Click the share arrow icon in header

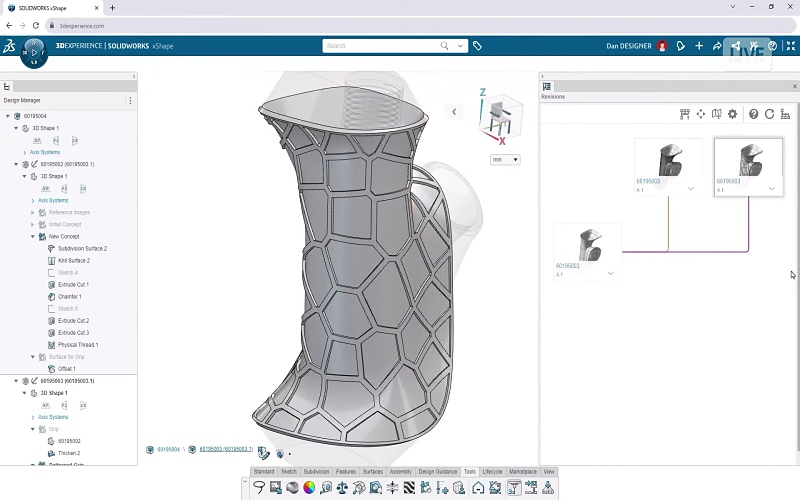click(x=718, y=46)
